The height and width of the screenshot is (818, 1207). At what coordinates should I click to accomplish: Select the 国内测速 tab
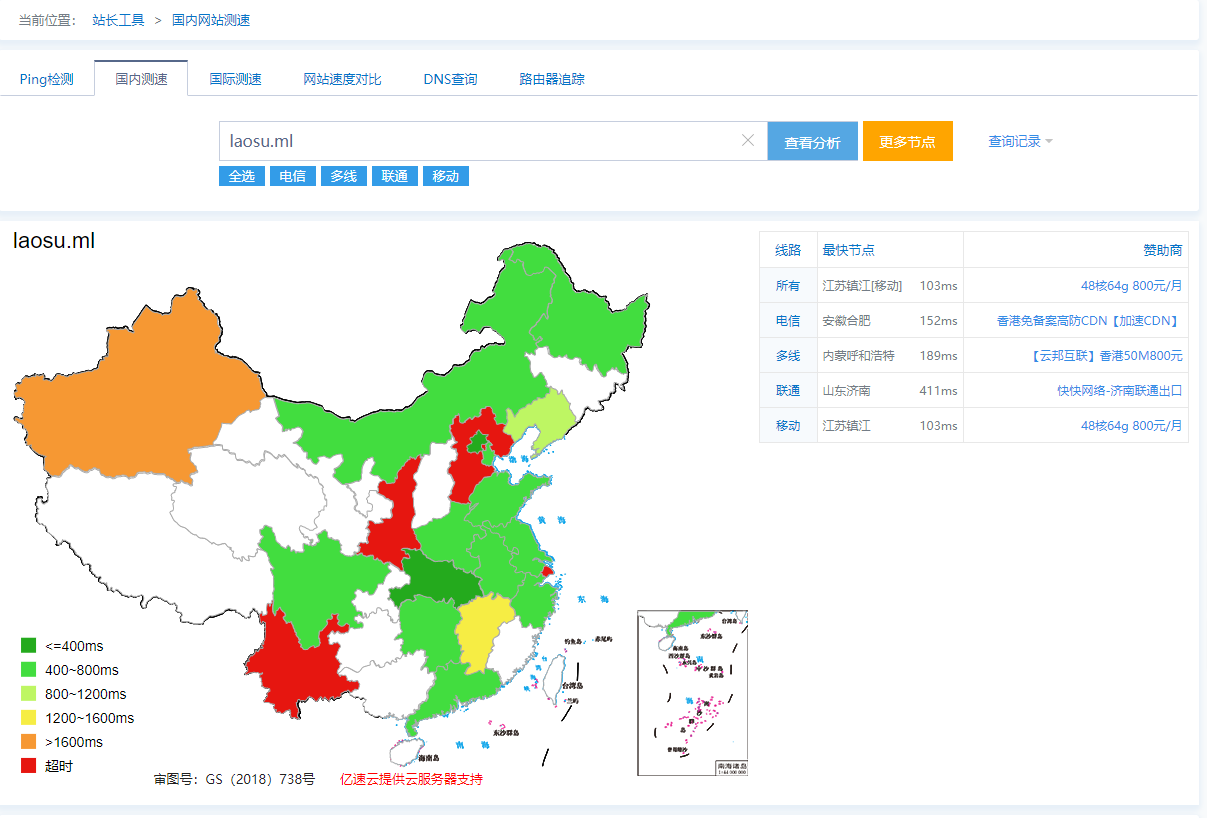[x=141, y=79]
